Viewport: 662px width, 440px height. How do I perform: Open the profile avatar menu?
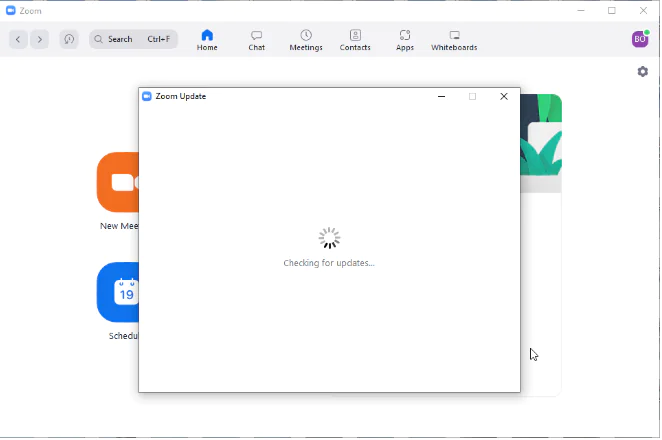639,39
